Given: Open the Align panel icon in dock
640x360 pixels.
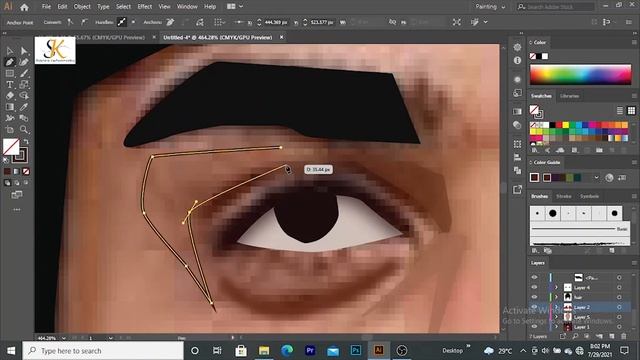Looking at the screenshot, I should coord(517,157).
